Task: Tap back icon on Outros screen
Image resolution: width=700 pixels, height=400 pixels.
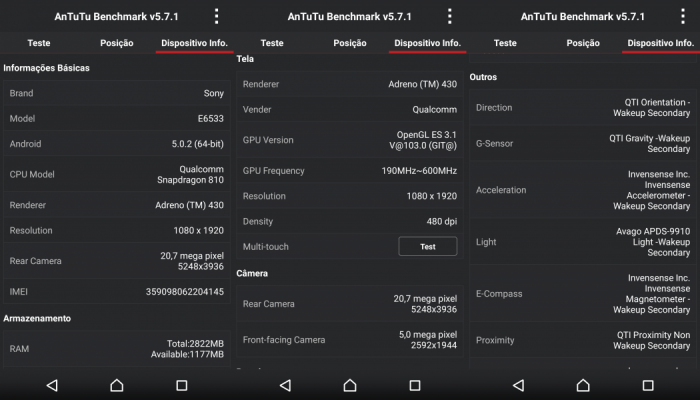Action: point(518,385)
